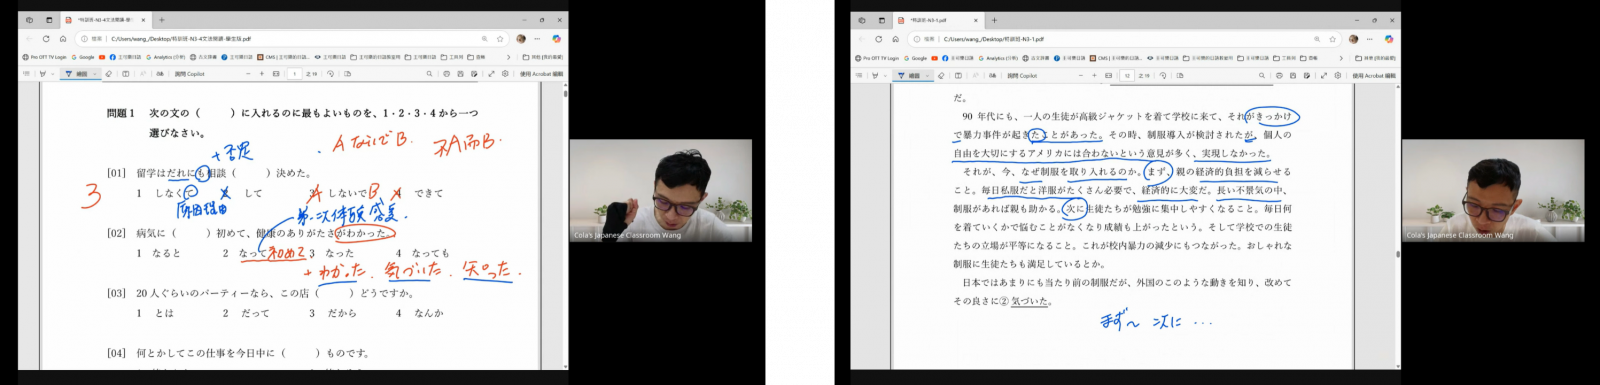Viewport: 1600px width, 385px height.
Task: Click the zoom out minus icon in N3-4 PDF toolbar
Action: [x=248, y=73]
